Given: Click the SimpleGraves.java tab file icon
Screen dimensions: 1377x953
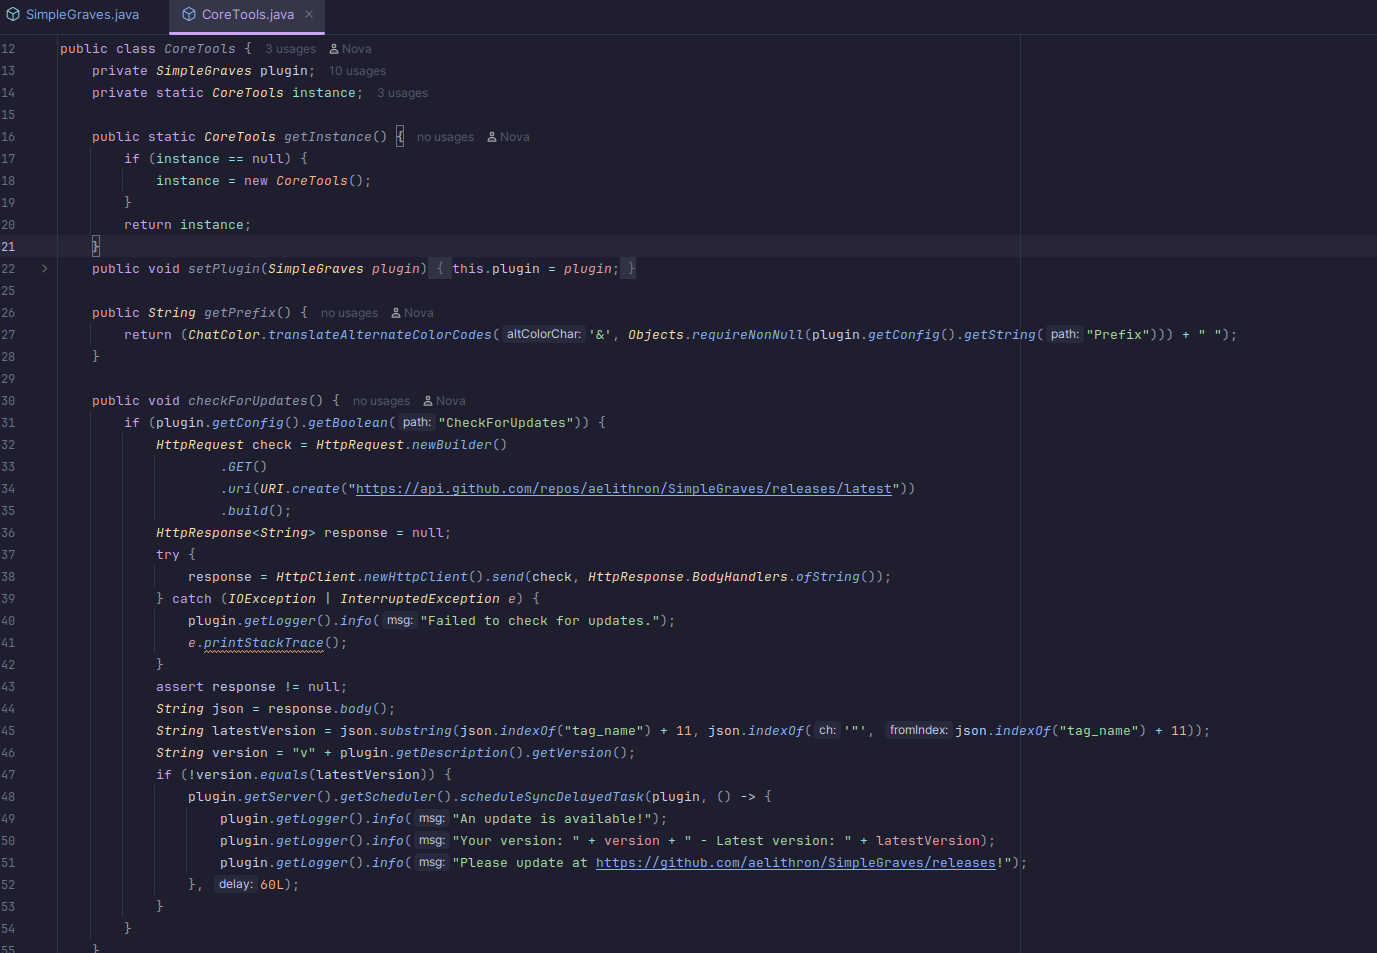Looking at the screenshot, I should (x=13, y=15).
